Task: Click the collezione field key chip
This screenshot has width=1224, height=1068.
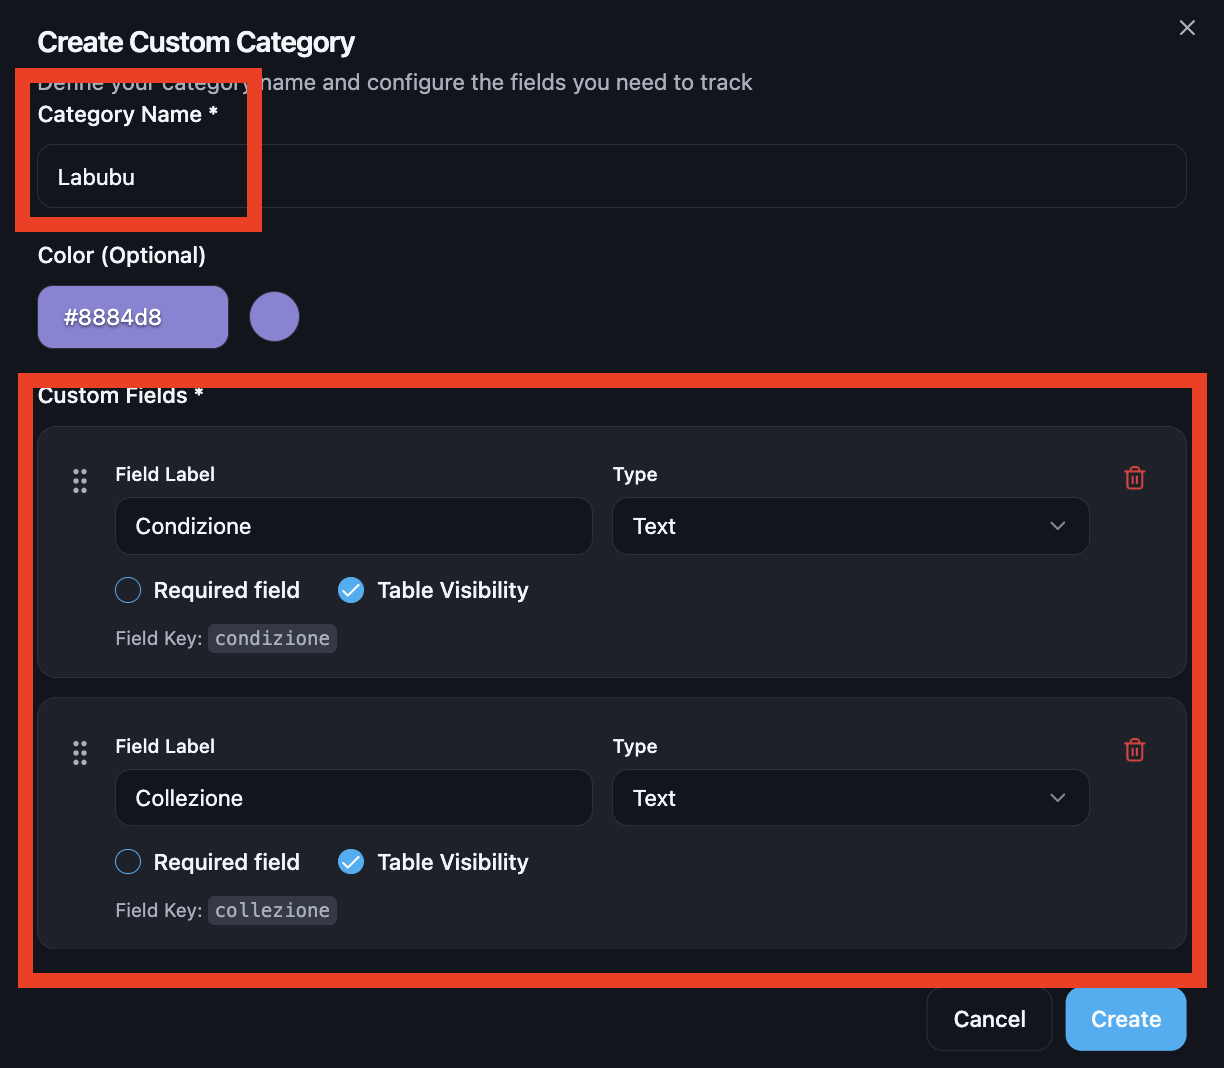Action: pyautogui.click(x=272, y=910)
